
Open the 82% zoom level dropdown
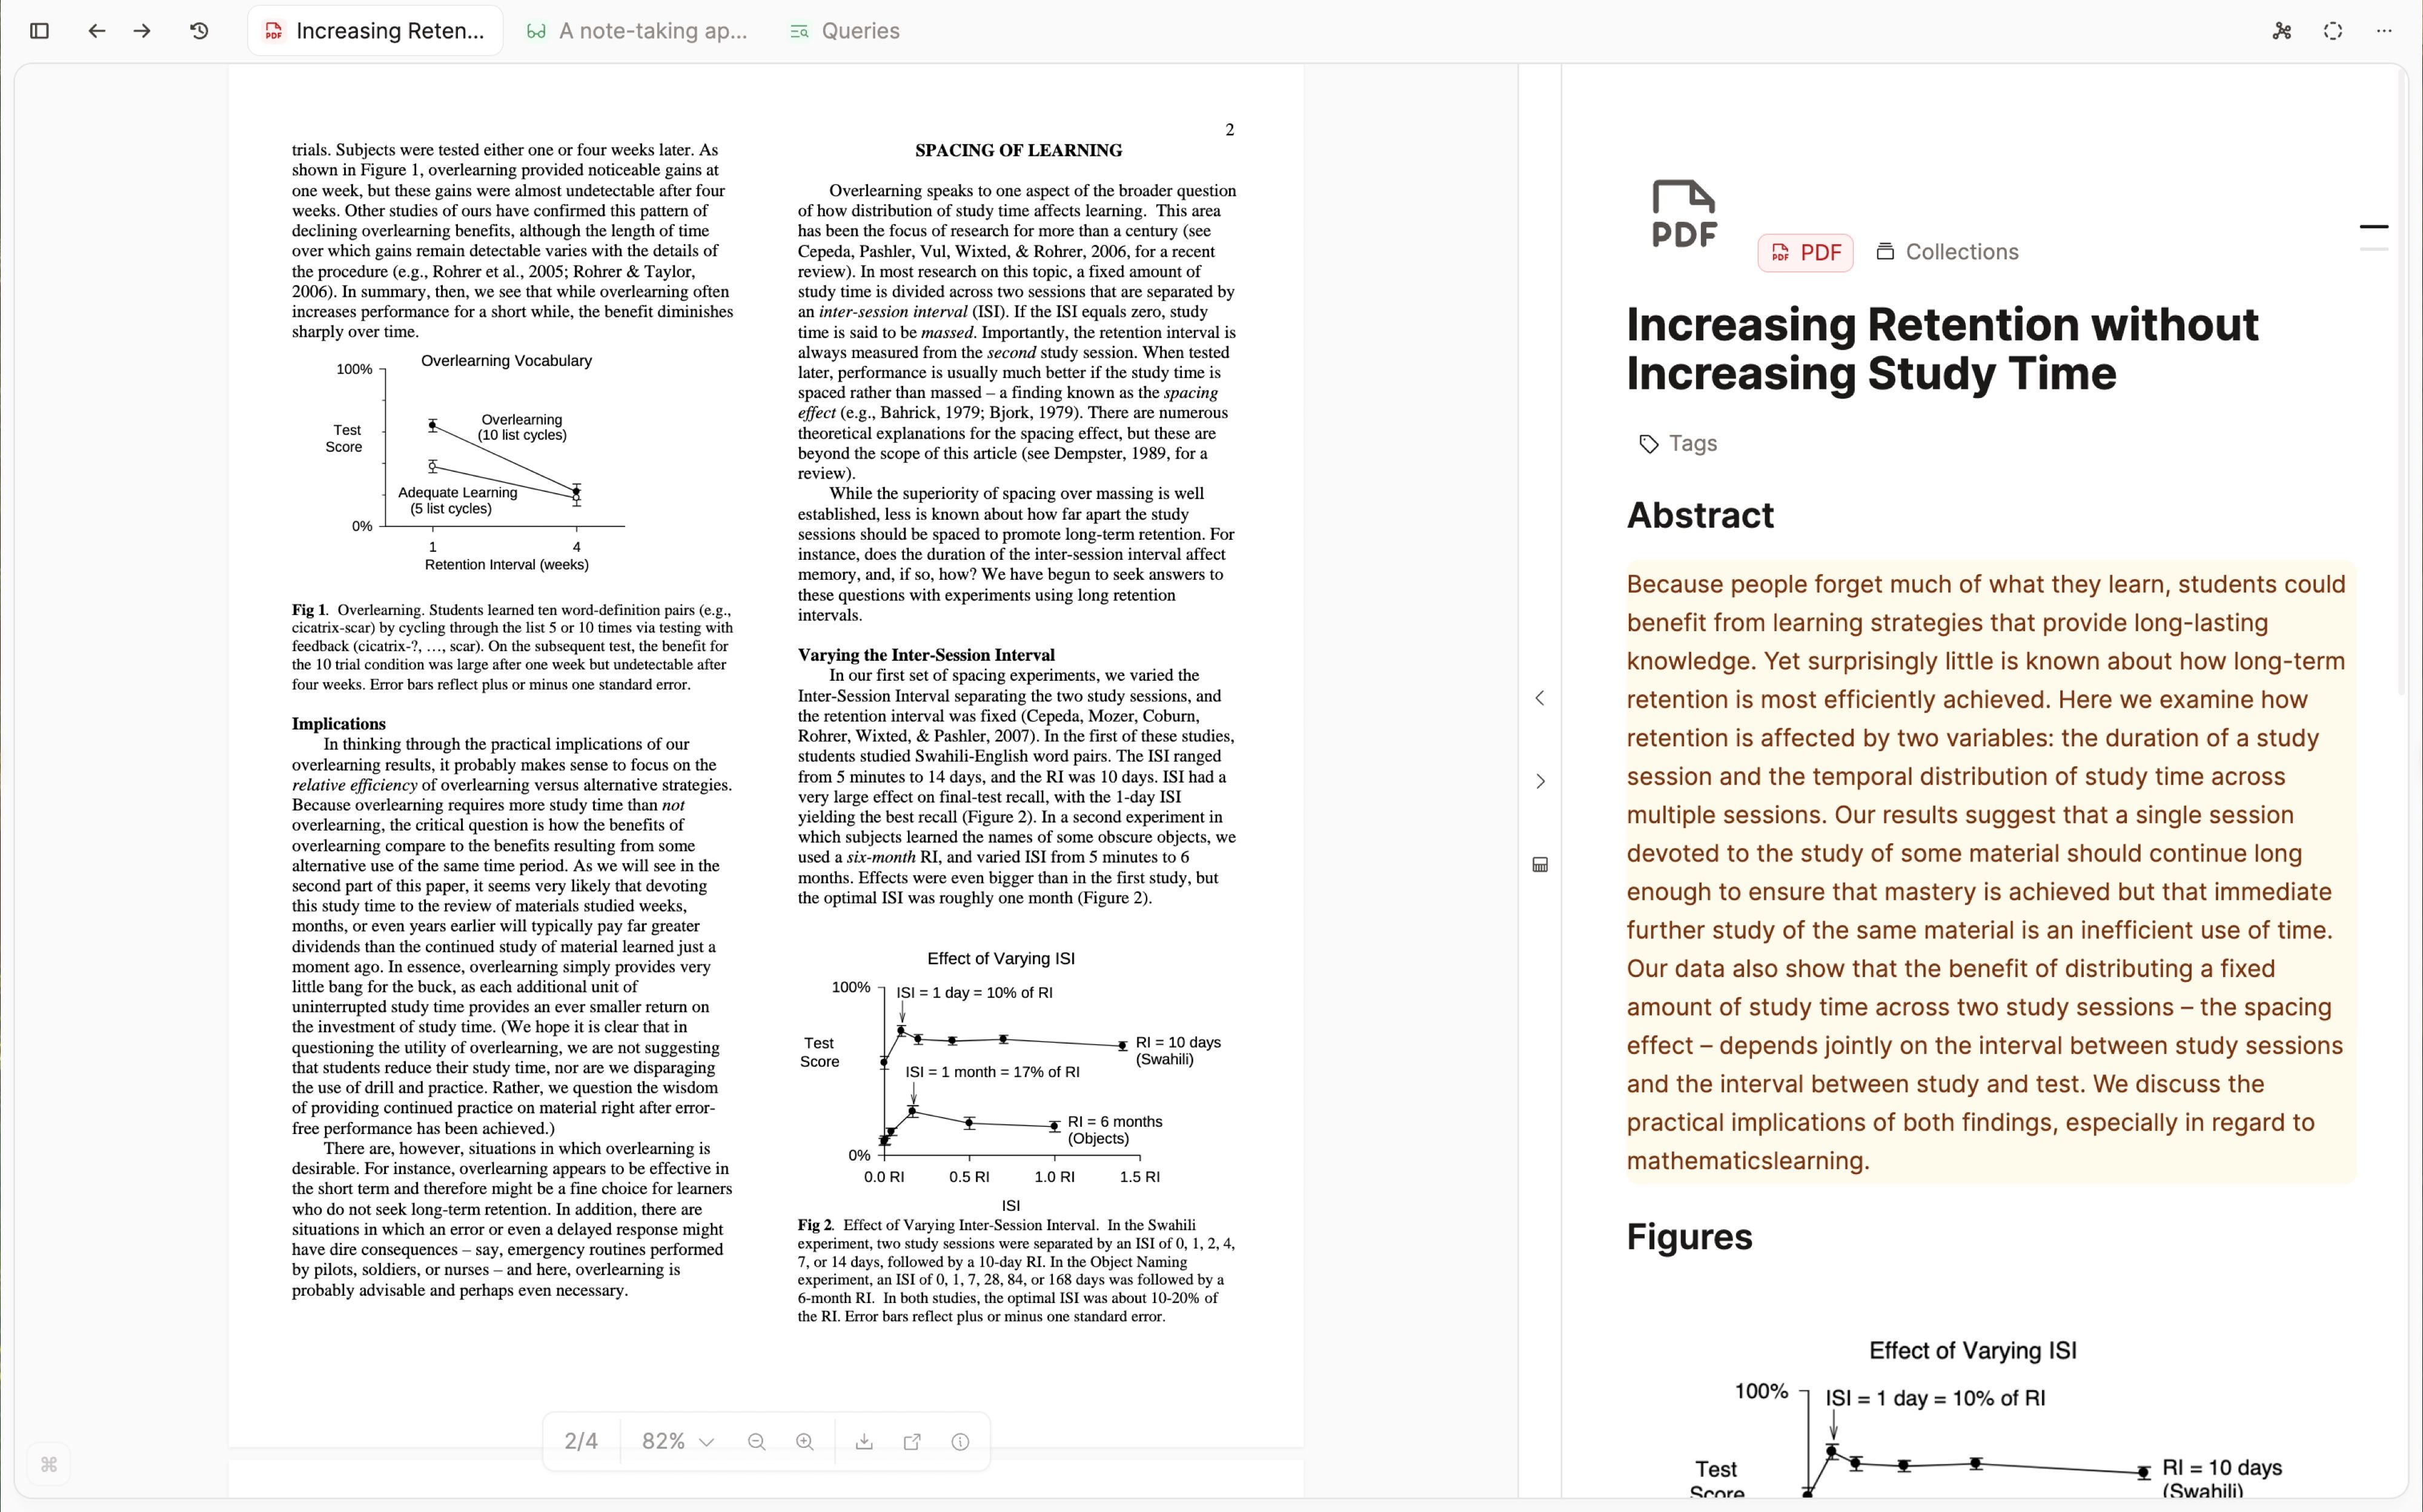(x=677, y=1441)
